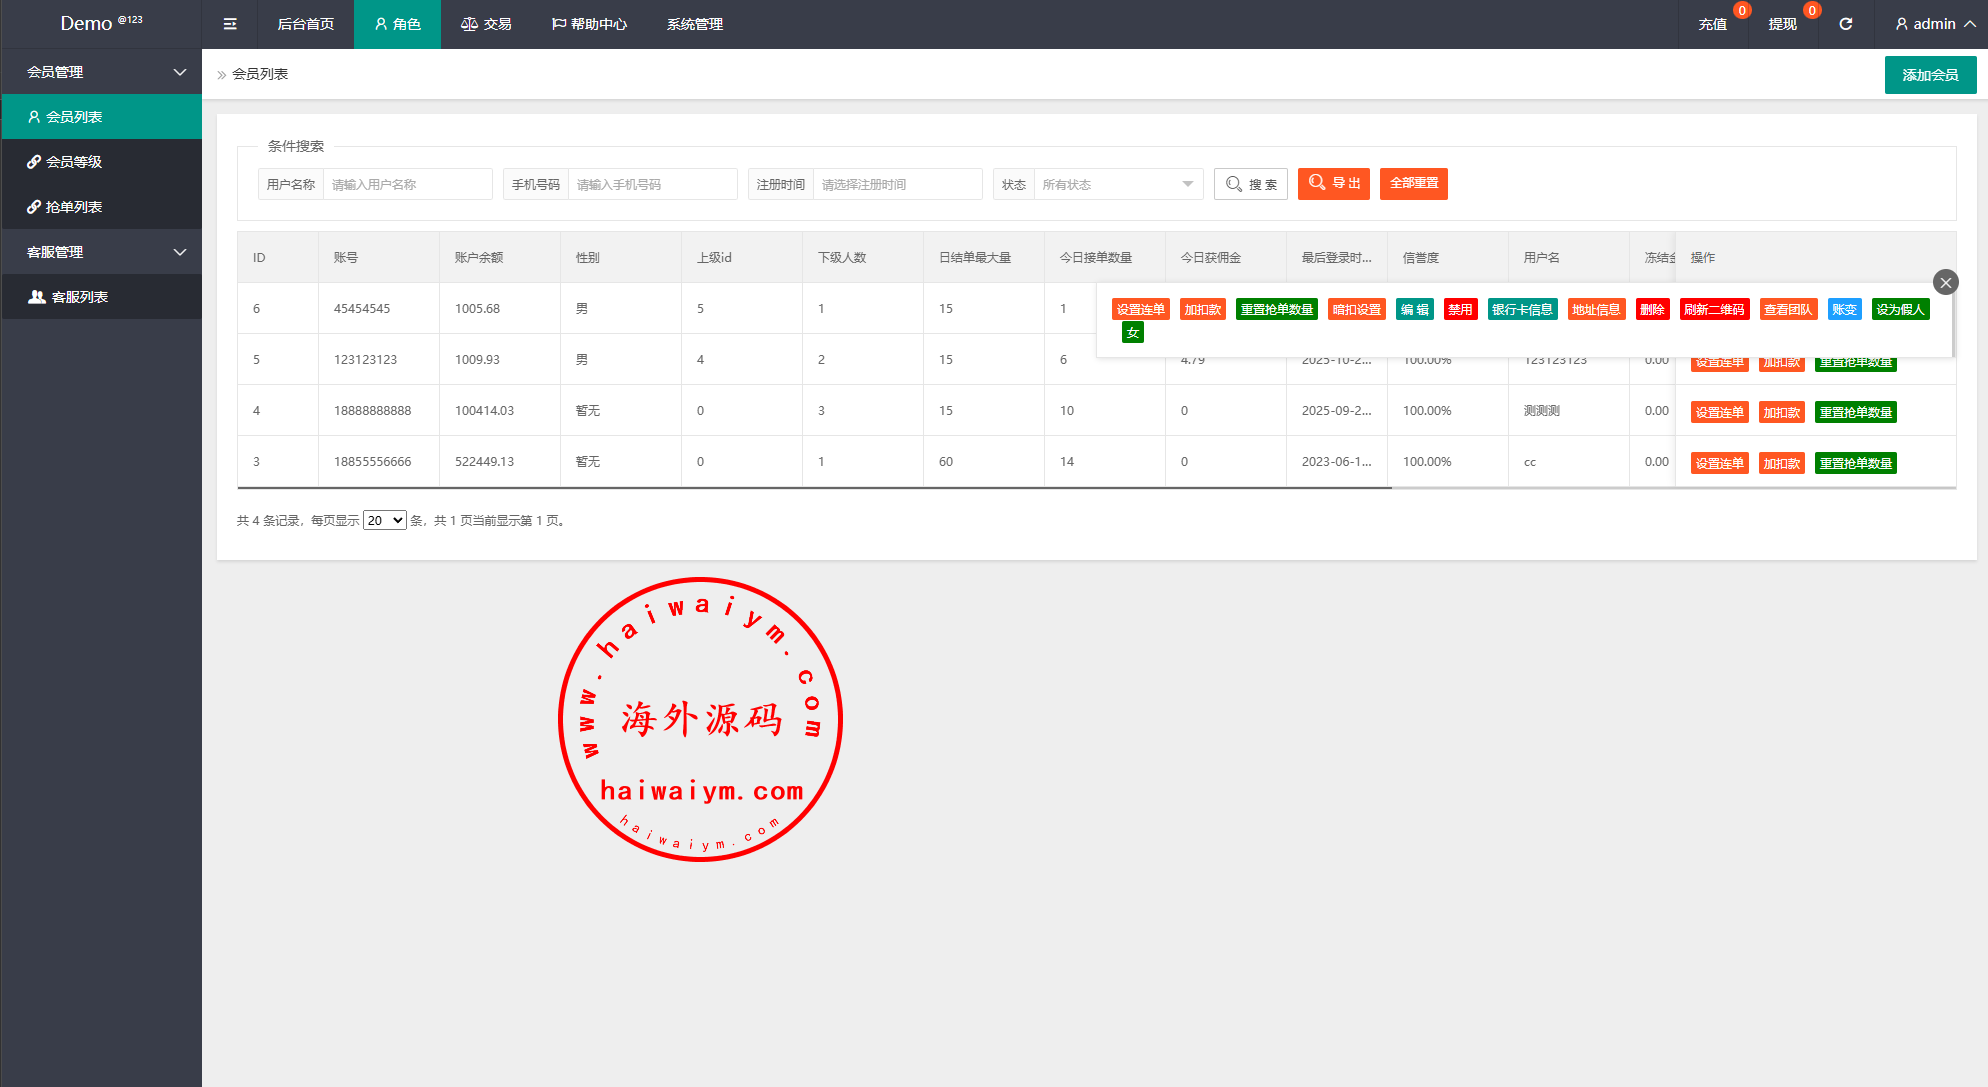Open 客服列表 in the sidebar
The width and height of the screenshot is (1988, 1087).
[79, 297]
